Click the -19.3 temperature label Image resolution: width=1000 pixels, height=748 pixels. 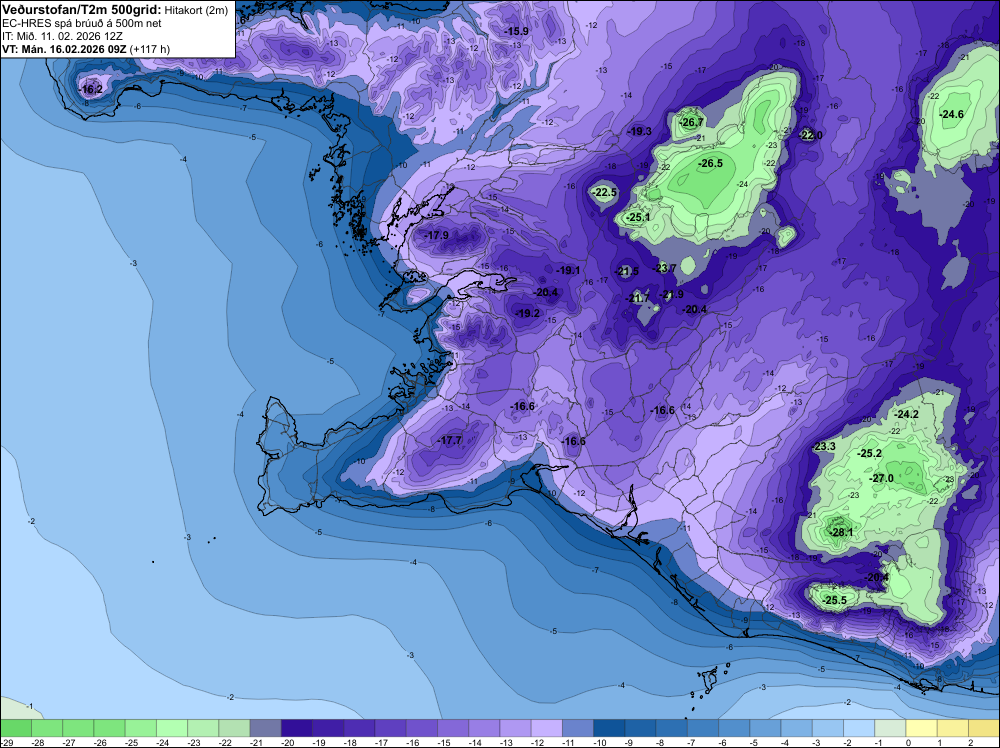[639, 131]
